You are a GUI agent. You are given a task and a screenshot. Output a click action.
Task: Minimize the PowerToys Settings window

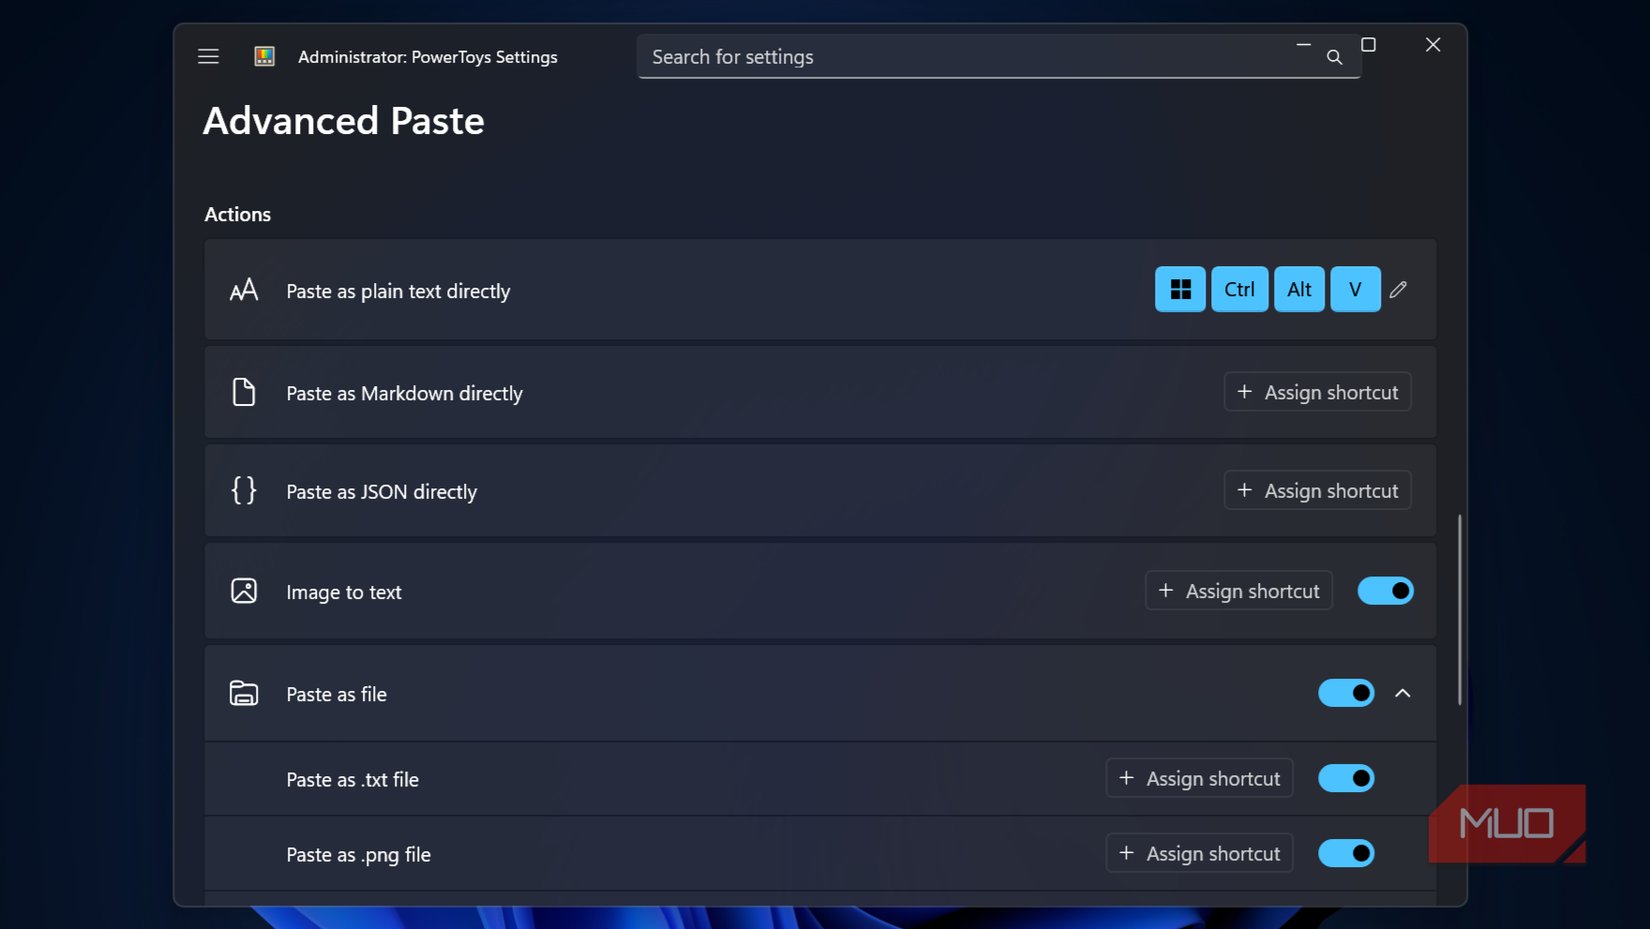point(1303,45)
